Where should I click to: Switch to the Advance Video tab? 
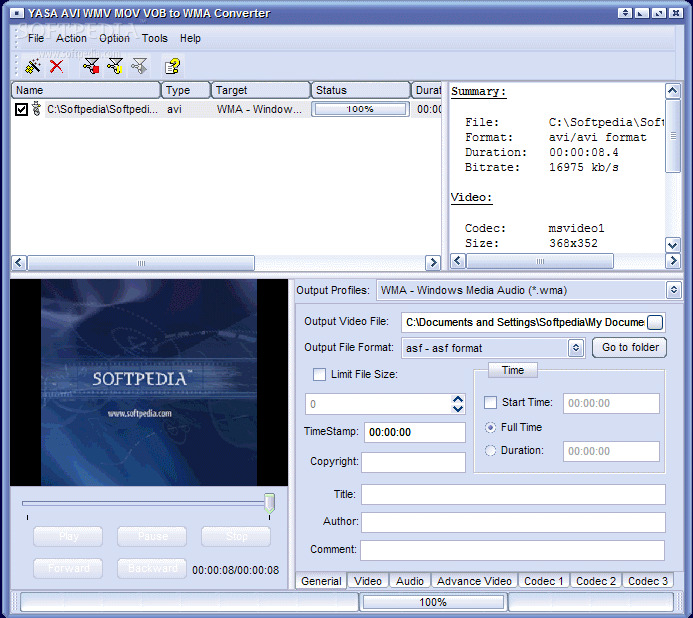click(x=474, y=581)
